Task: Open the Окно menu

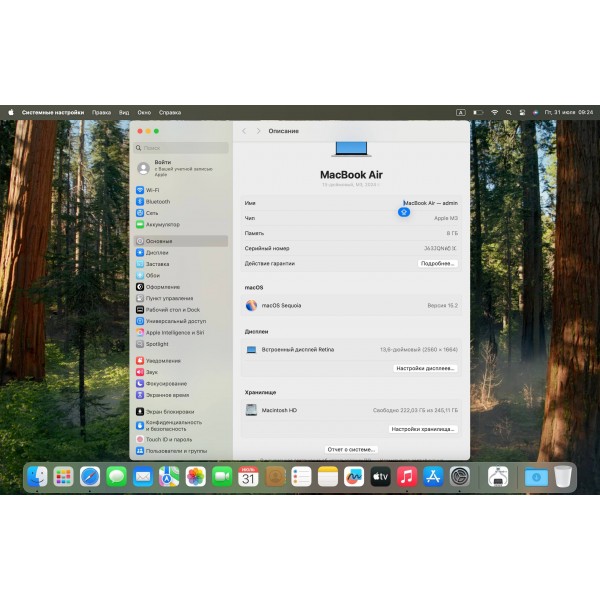Action: pos(144,112)
